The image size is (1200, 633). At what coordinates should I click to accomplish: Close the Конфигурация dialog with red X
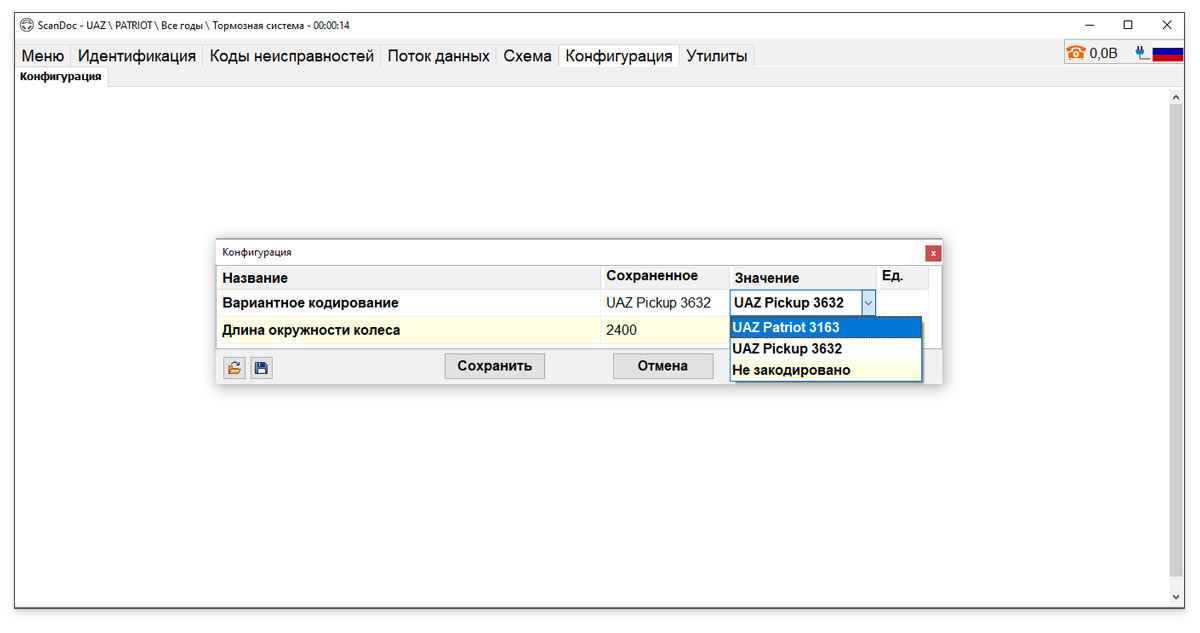coord(933,253)
